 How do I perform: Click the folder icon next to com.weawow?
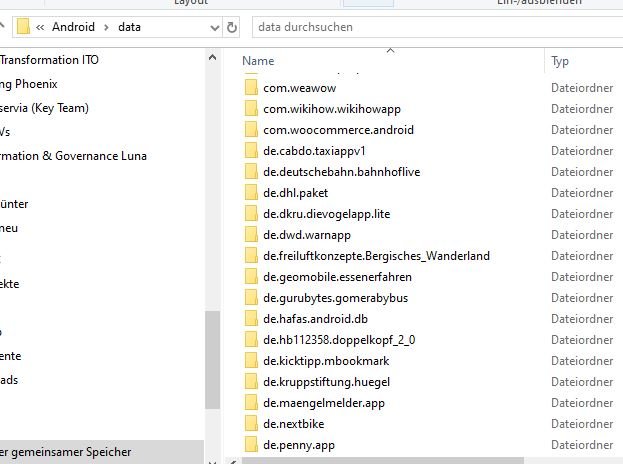(x=251, y=88)
